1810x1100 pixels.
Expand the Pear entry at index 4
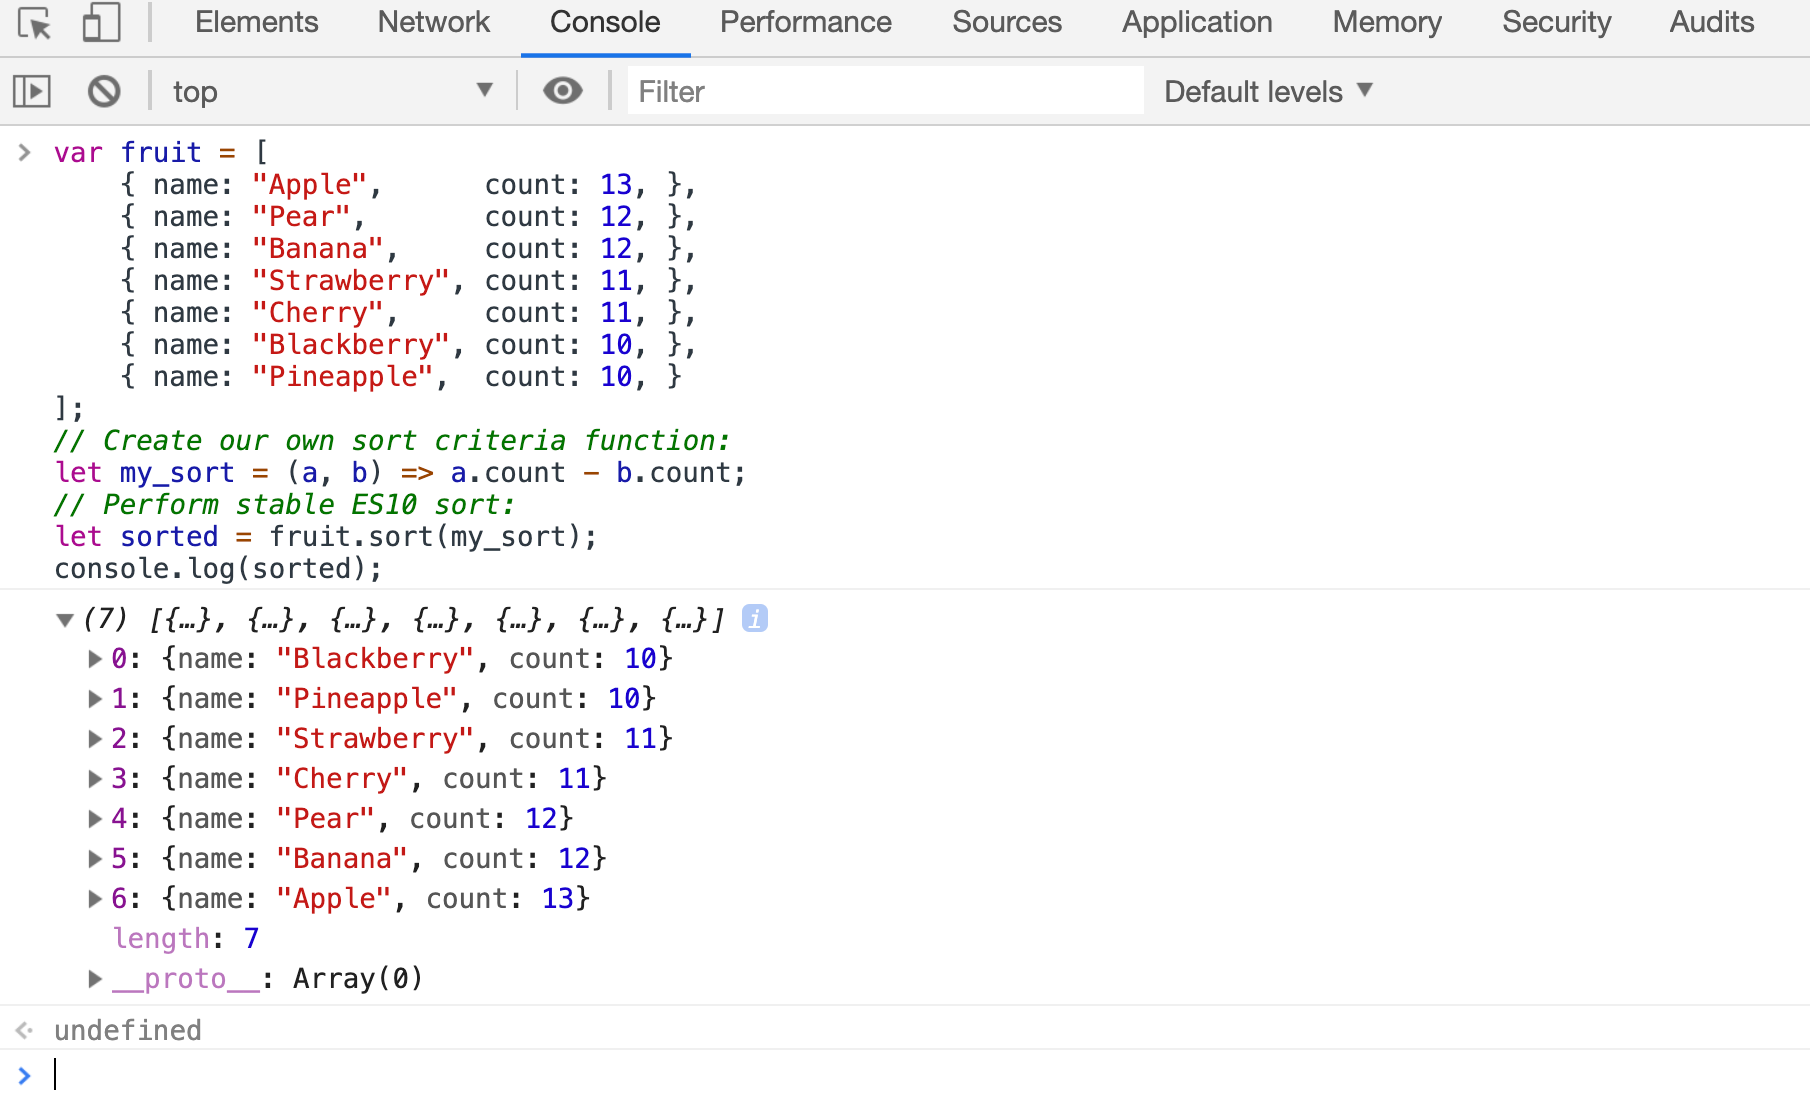click(95, 819)
